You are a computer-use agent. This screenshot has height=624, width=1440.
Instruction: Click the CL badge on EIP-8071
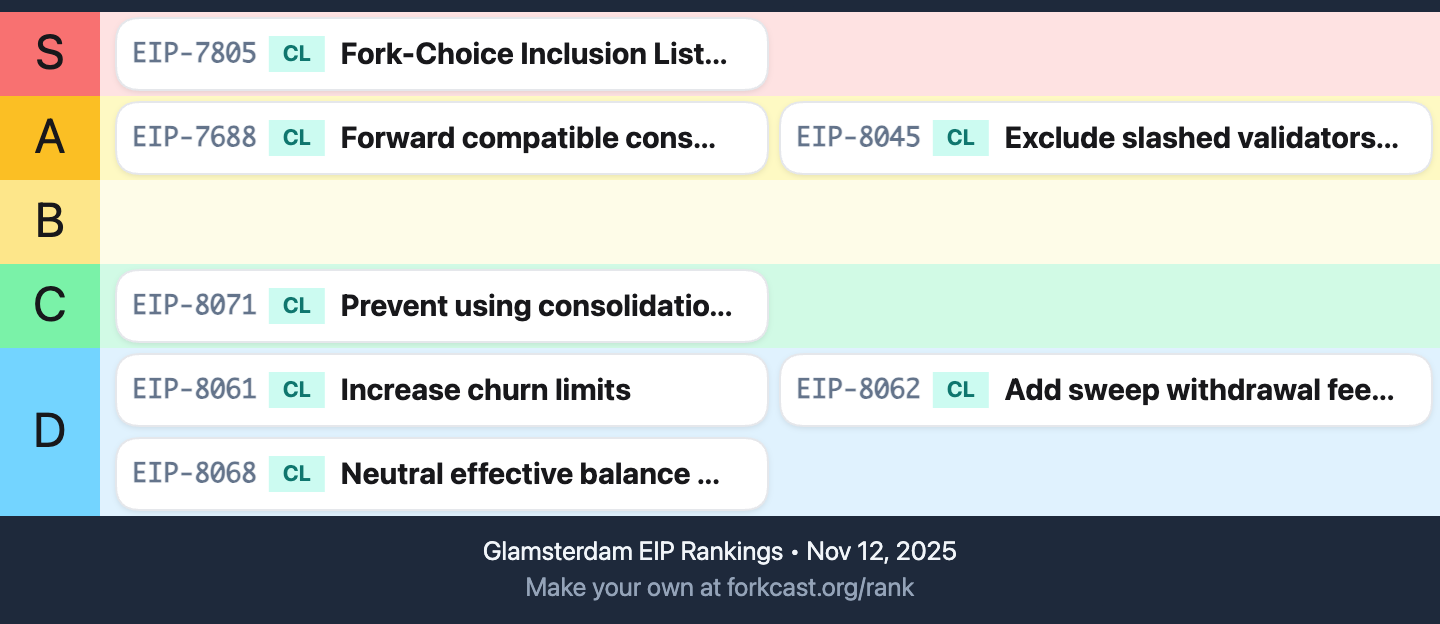[x=297, y=306]
